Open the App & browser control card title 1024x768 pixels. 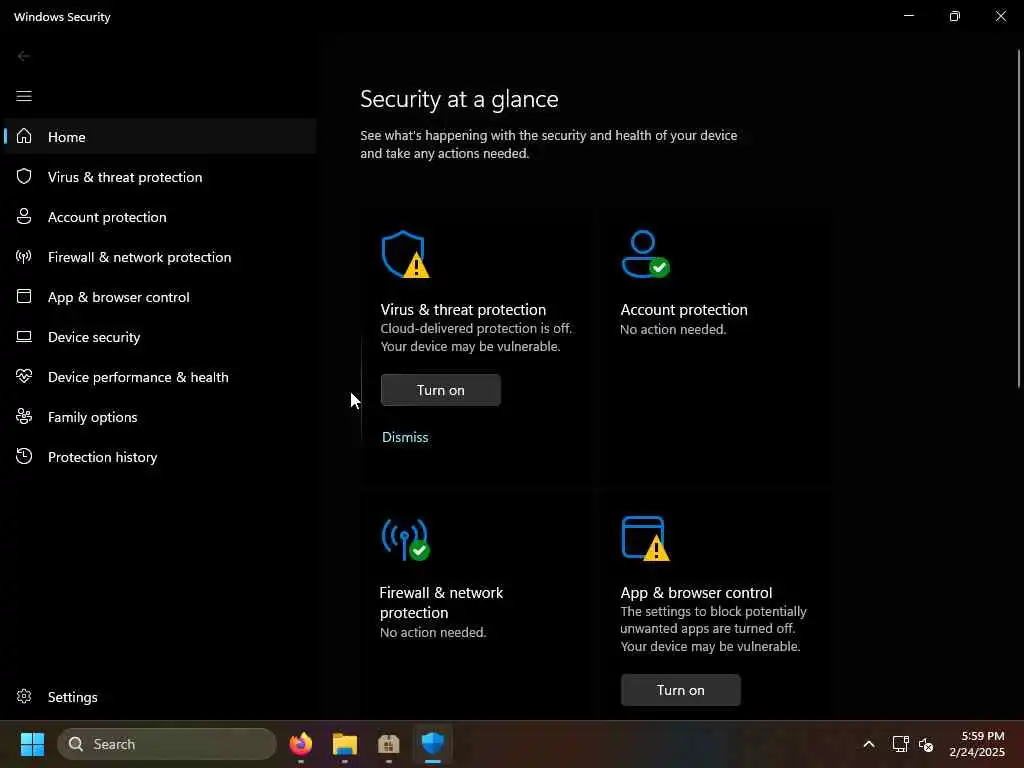pyautogui.click(x=696, y=592)
